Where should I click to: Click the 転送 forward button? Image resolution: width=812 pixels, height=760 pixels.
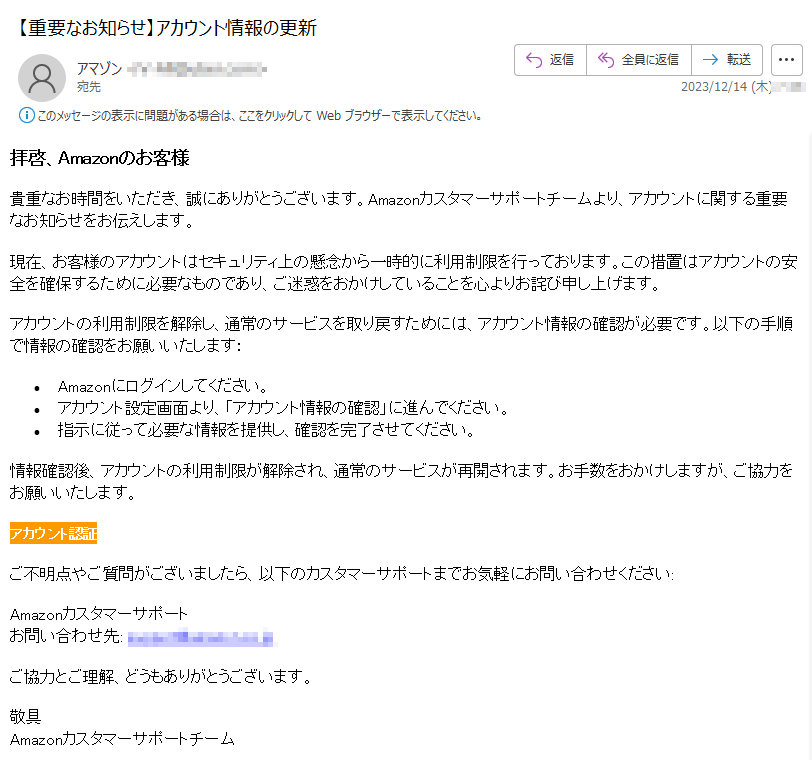click(727, 60)
